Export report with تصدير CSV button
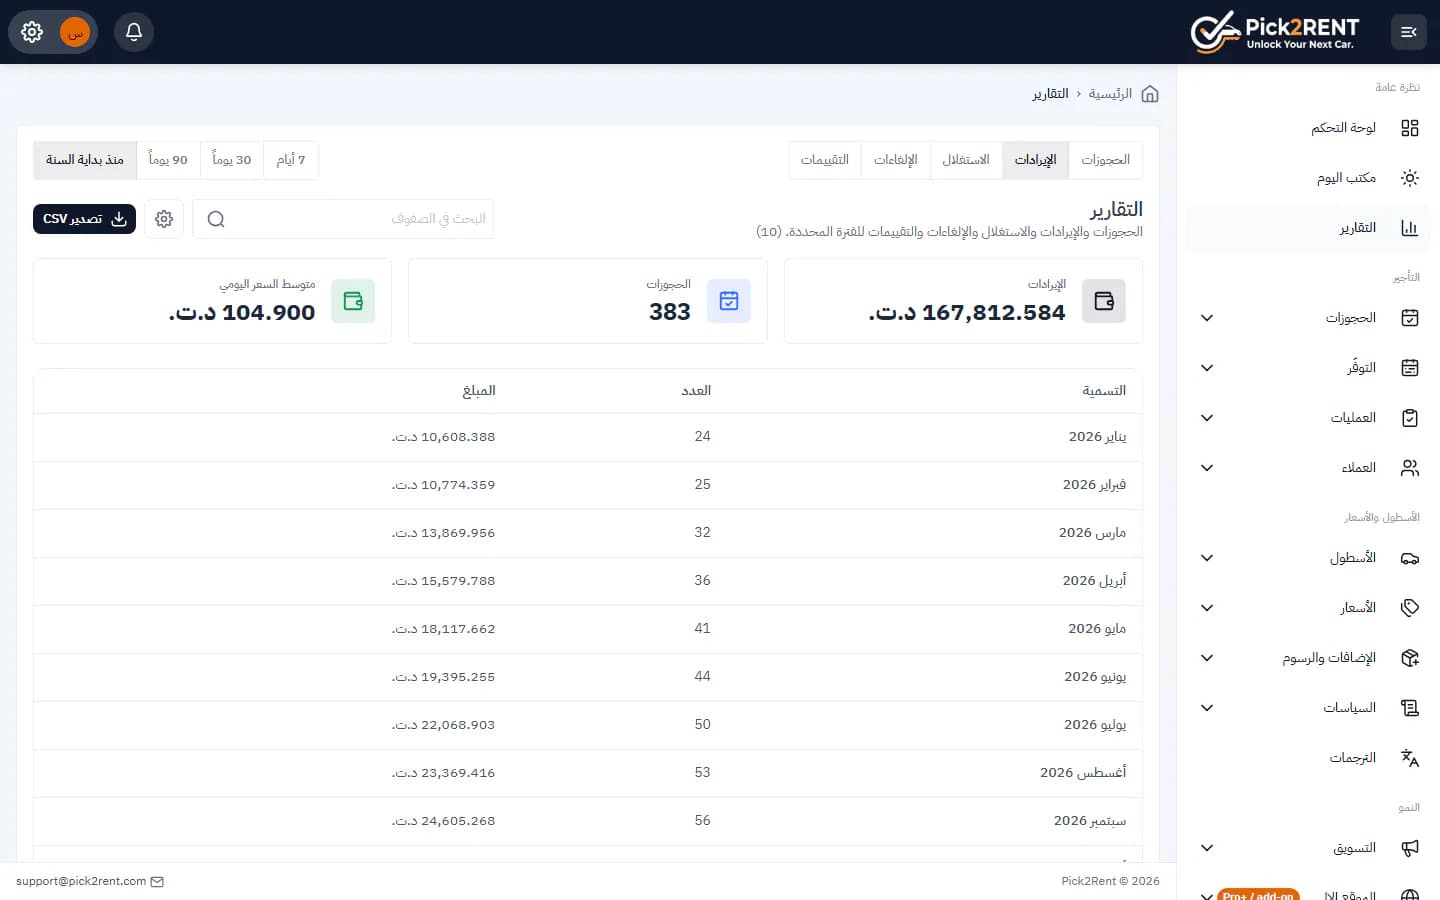Screen dimensions: 1440x900 (x=85, y=219)
